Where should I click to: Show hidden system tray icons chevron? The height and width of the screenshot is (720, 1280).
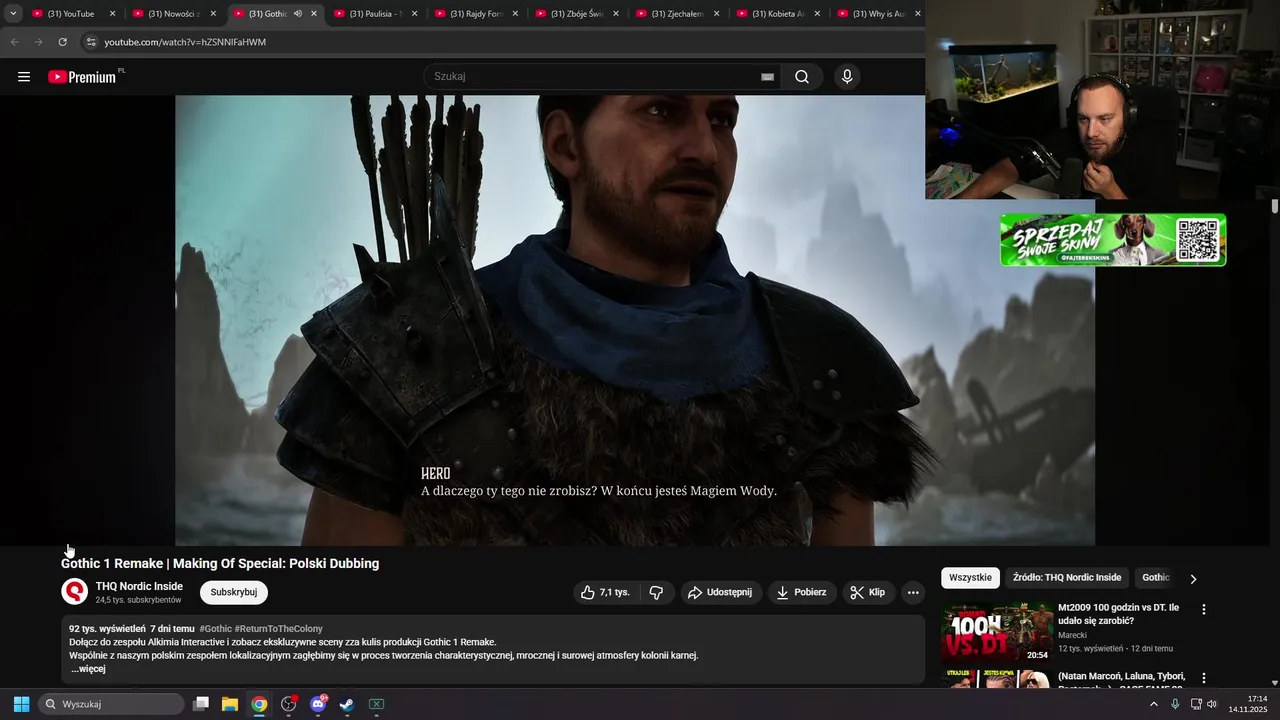point(1153,704)
